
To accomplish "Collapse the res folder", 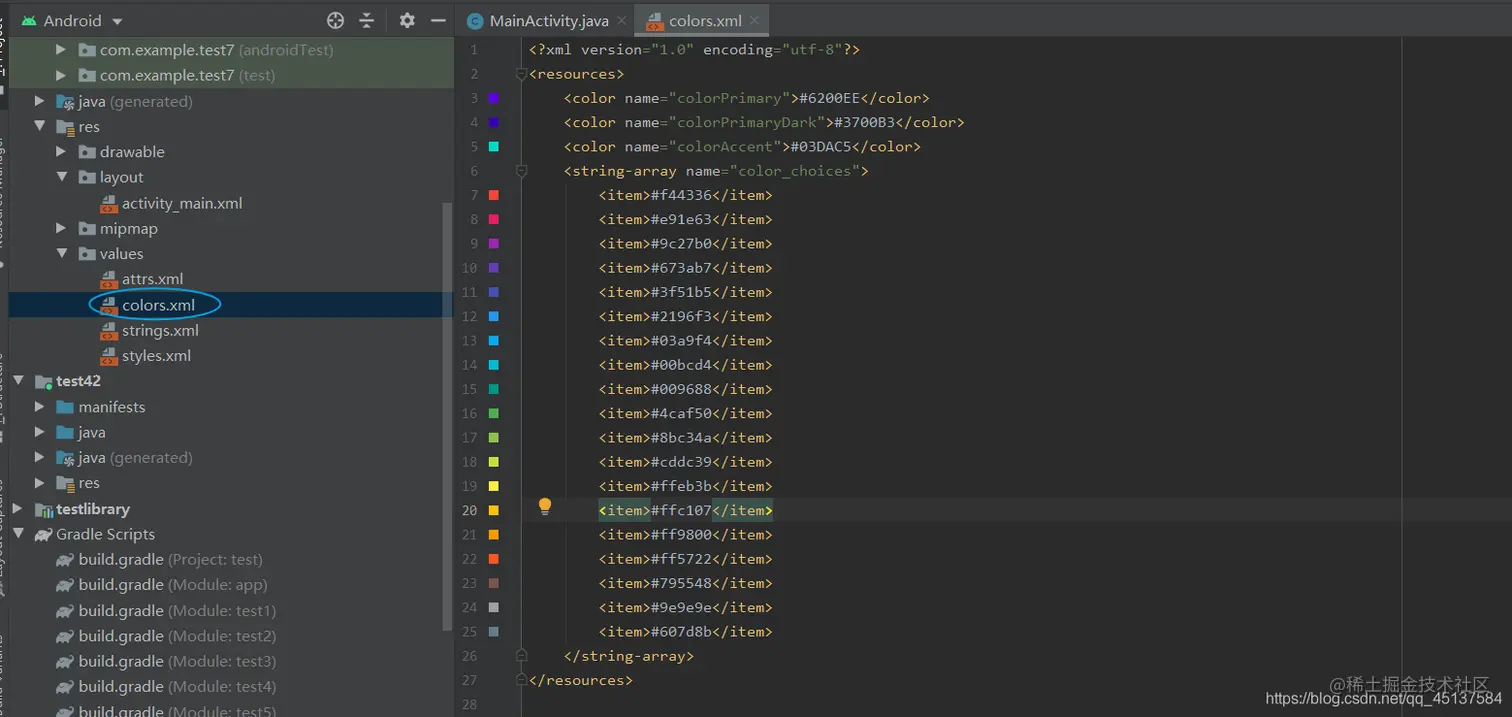I will click(x=39, y=126).
